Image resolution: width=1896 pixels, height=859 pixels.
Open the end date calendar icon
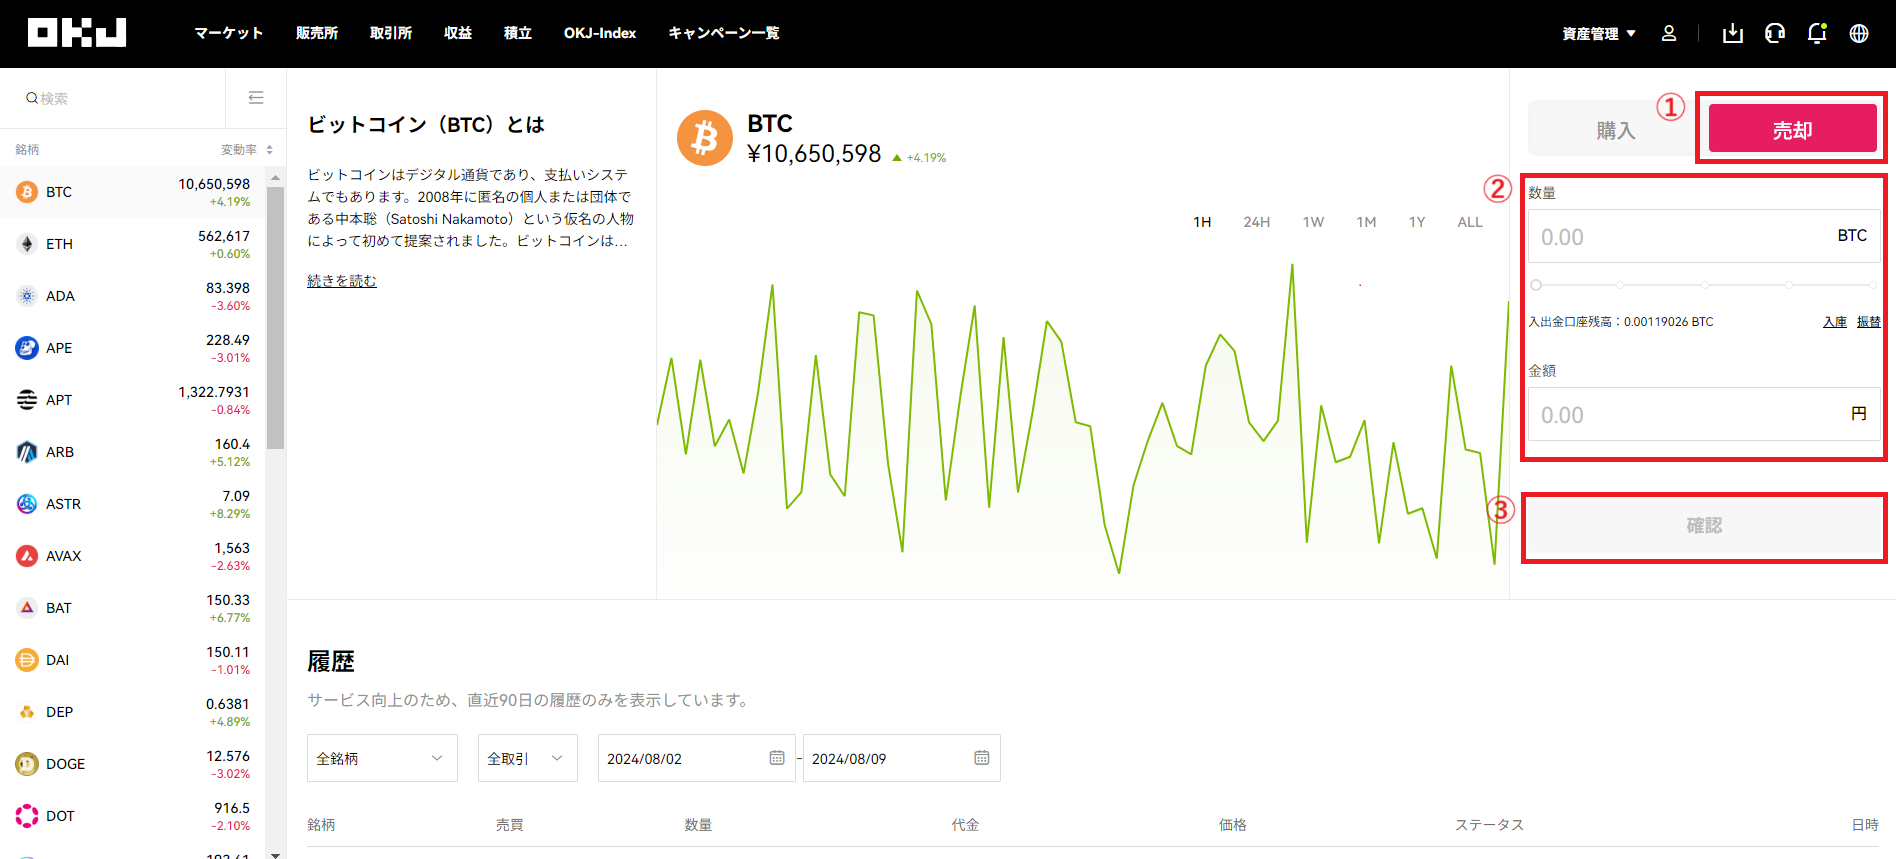(982, 758)
